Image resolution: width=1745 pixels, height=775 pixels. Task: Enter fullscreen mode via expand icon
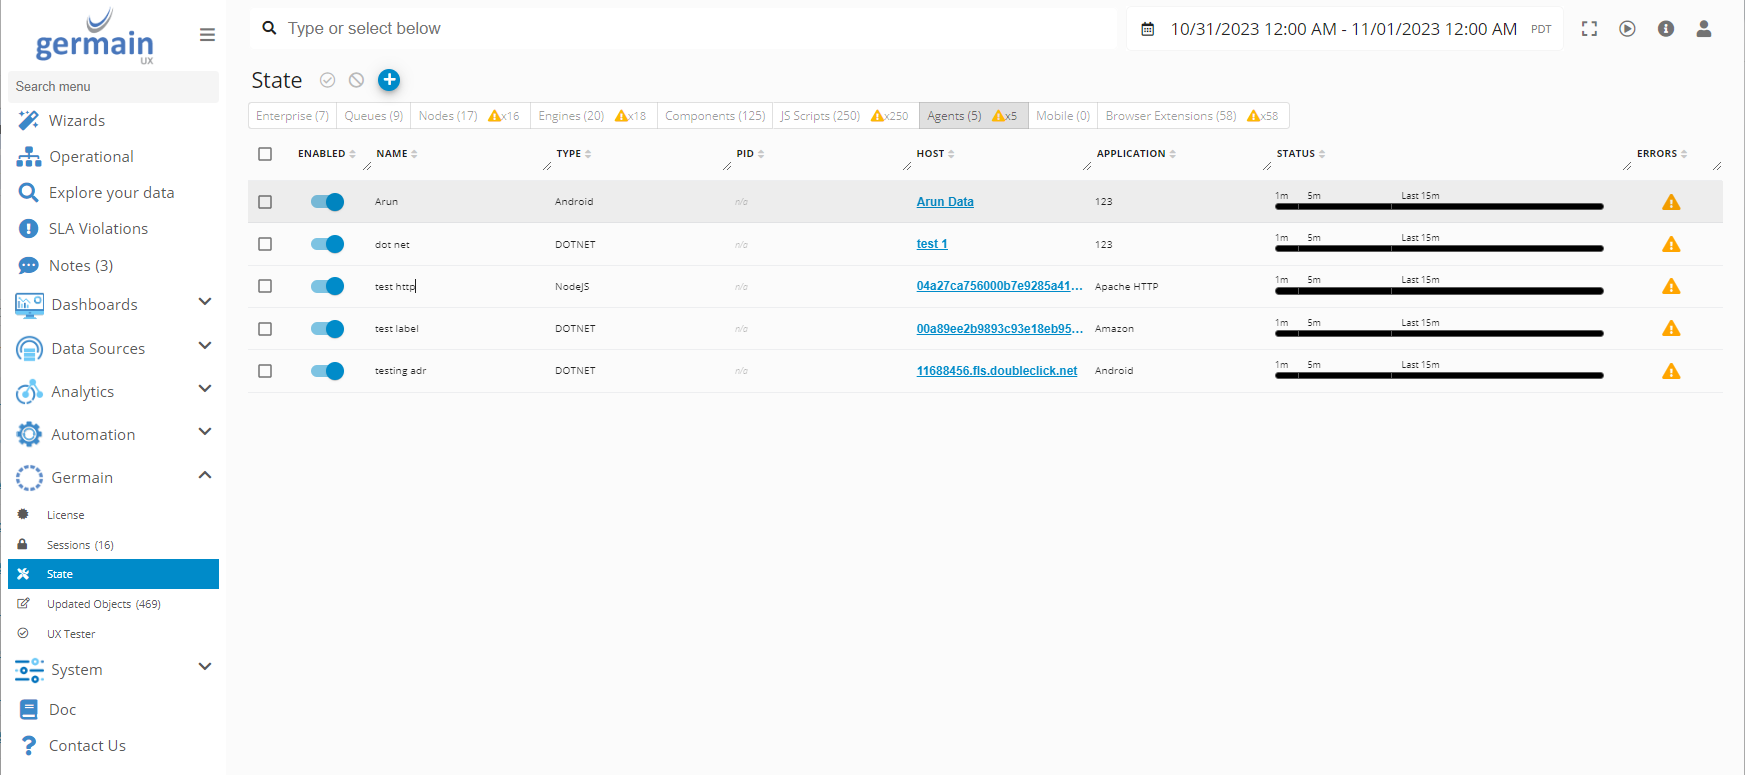(1589, 29)
